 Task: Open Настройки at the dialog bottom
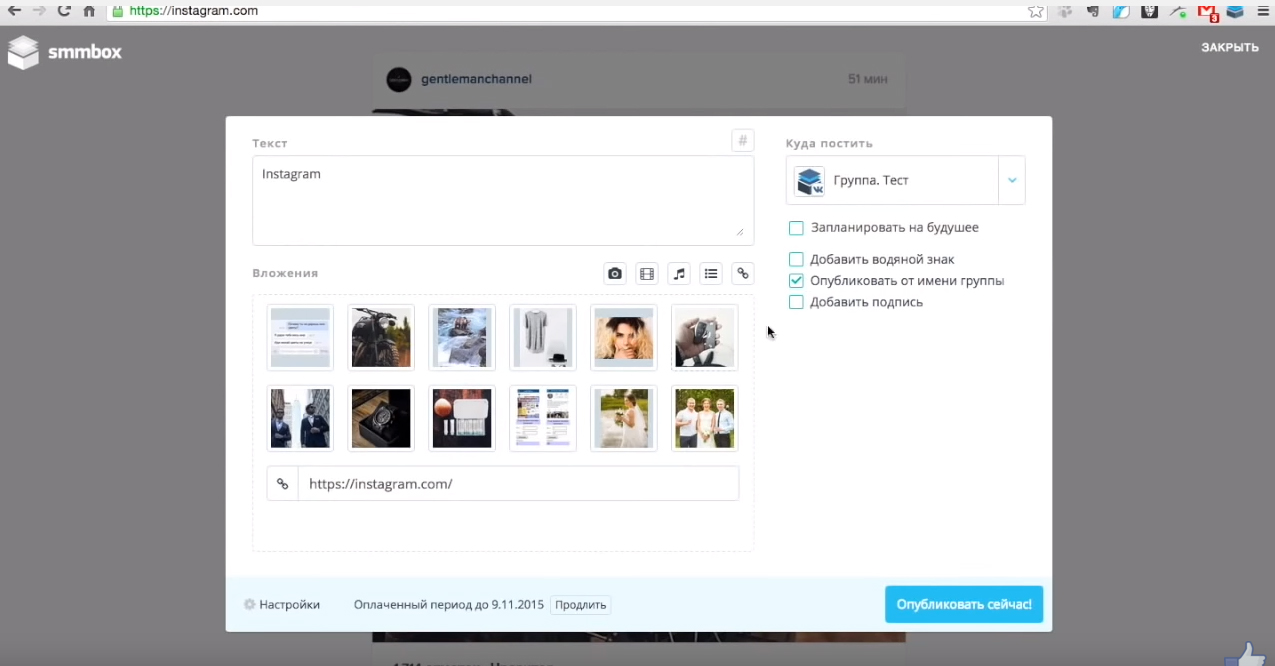[282, 605]
